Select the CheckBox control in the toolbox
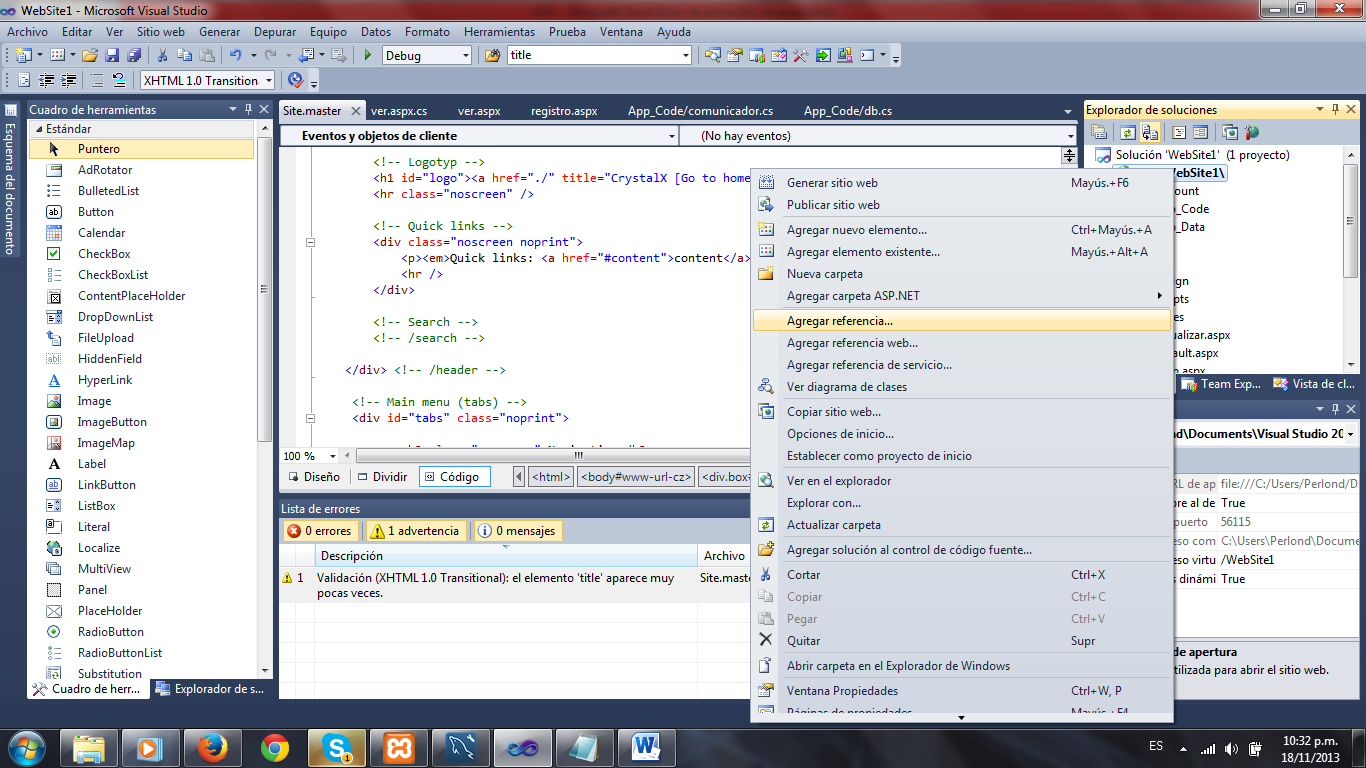This screenshot has height=768, width=1366. 104,254
